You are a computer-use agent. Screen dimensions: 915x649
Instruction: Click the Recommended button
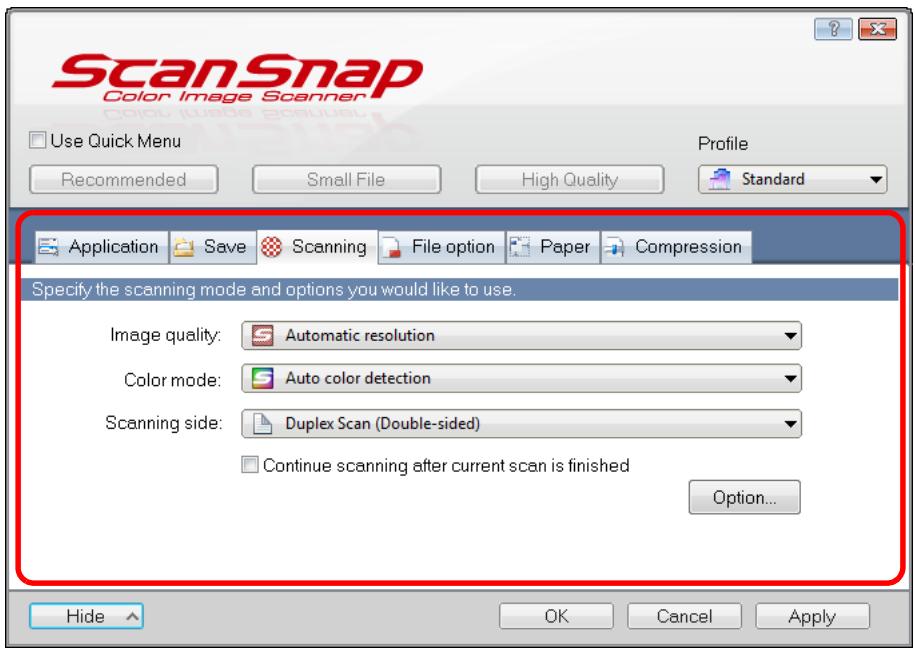tap(124, 179)
